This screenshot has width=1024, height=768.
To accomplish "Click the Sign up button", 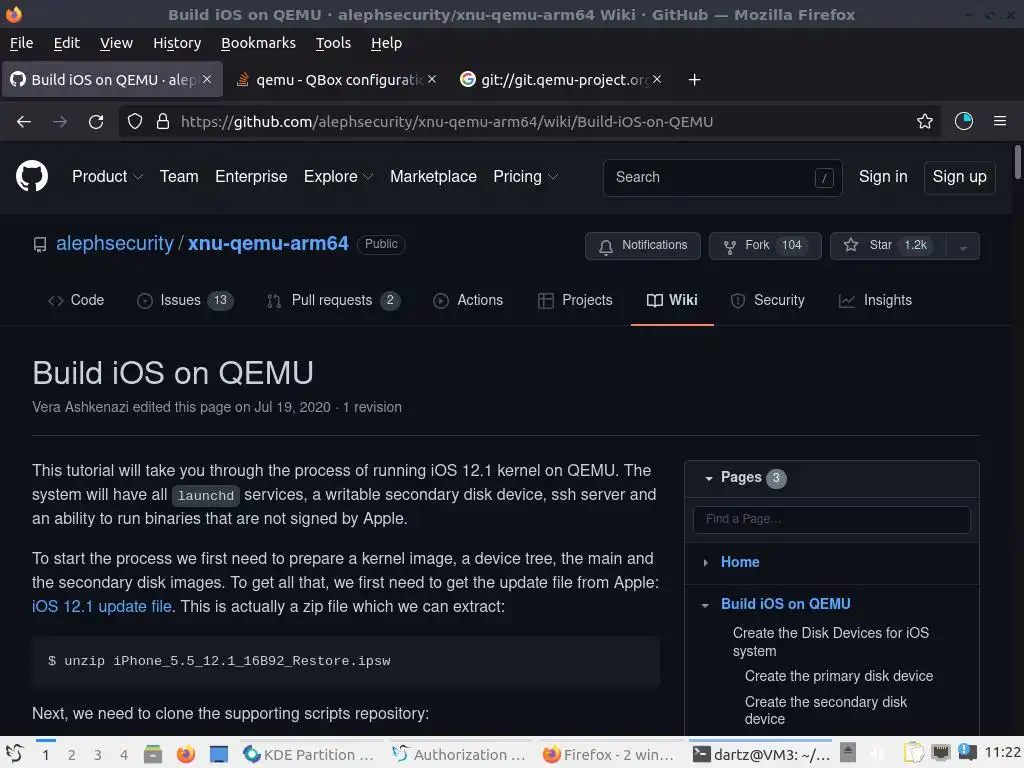I will click(959, 177).
